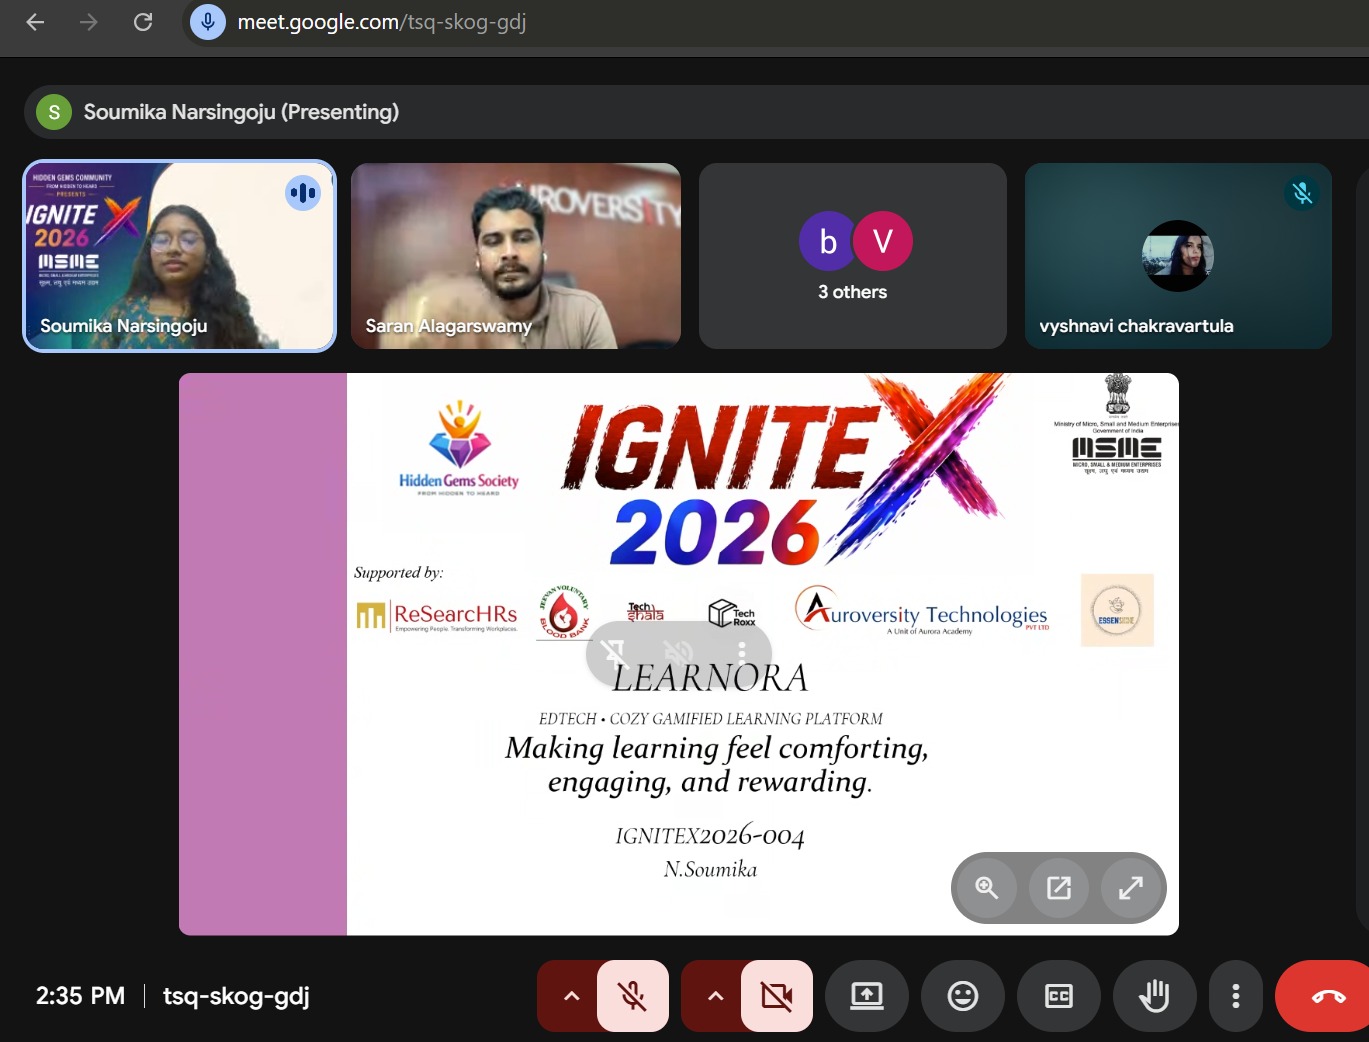Select Soumika Narsingoju video tile
Image resolution: width=1369 pixels, height=1042 pixels.
point(179,256)
